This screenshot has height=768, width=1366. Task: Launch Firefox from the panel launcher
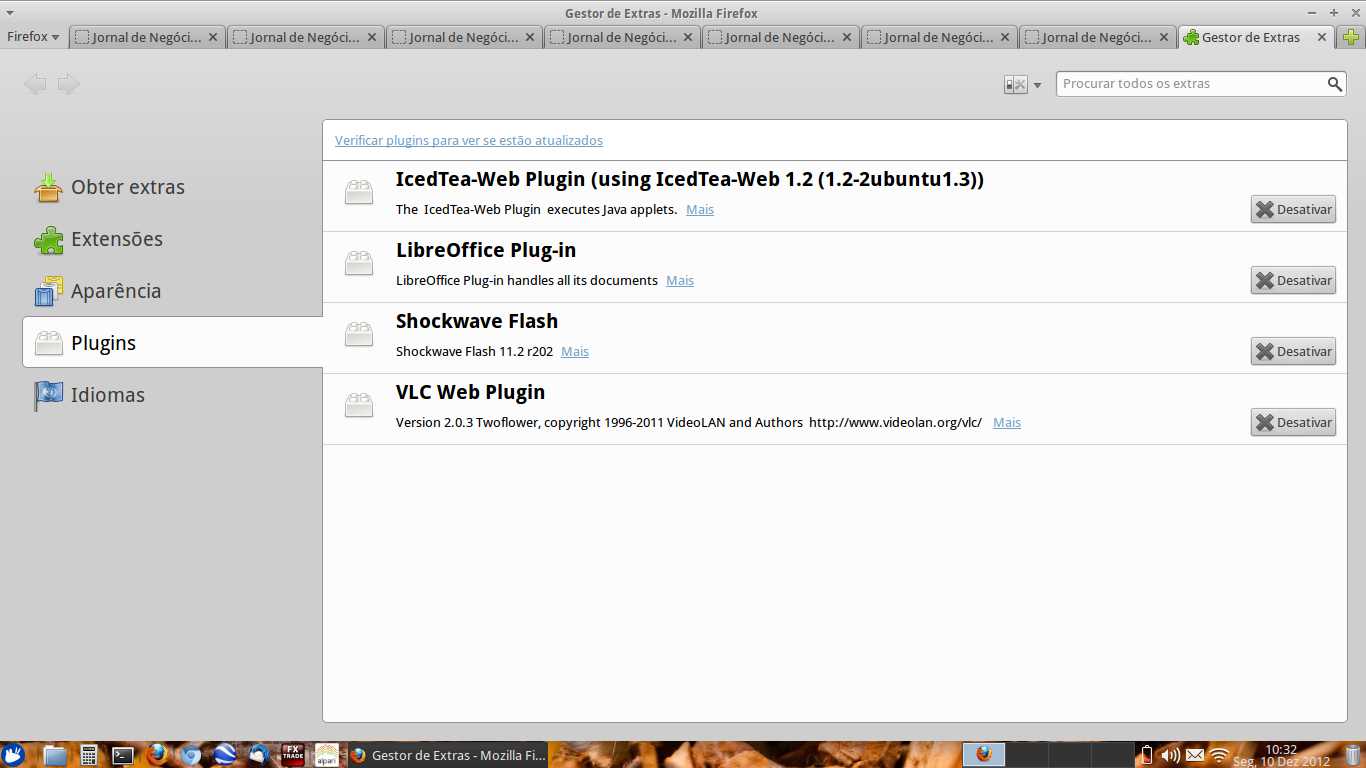click(156, 755)
